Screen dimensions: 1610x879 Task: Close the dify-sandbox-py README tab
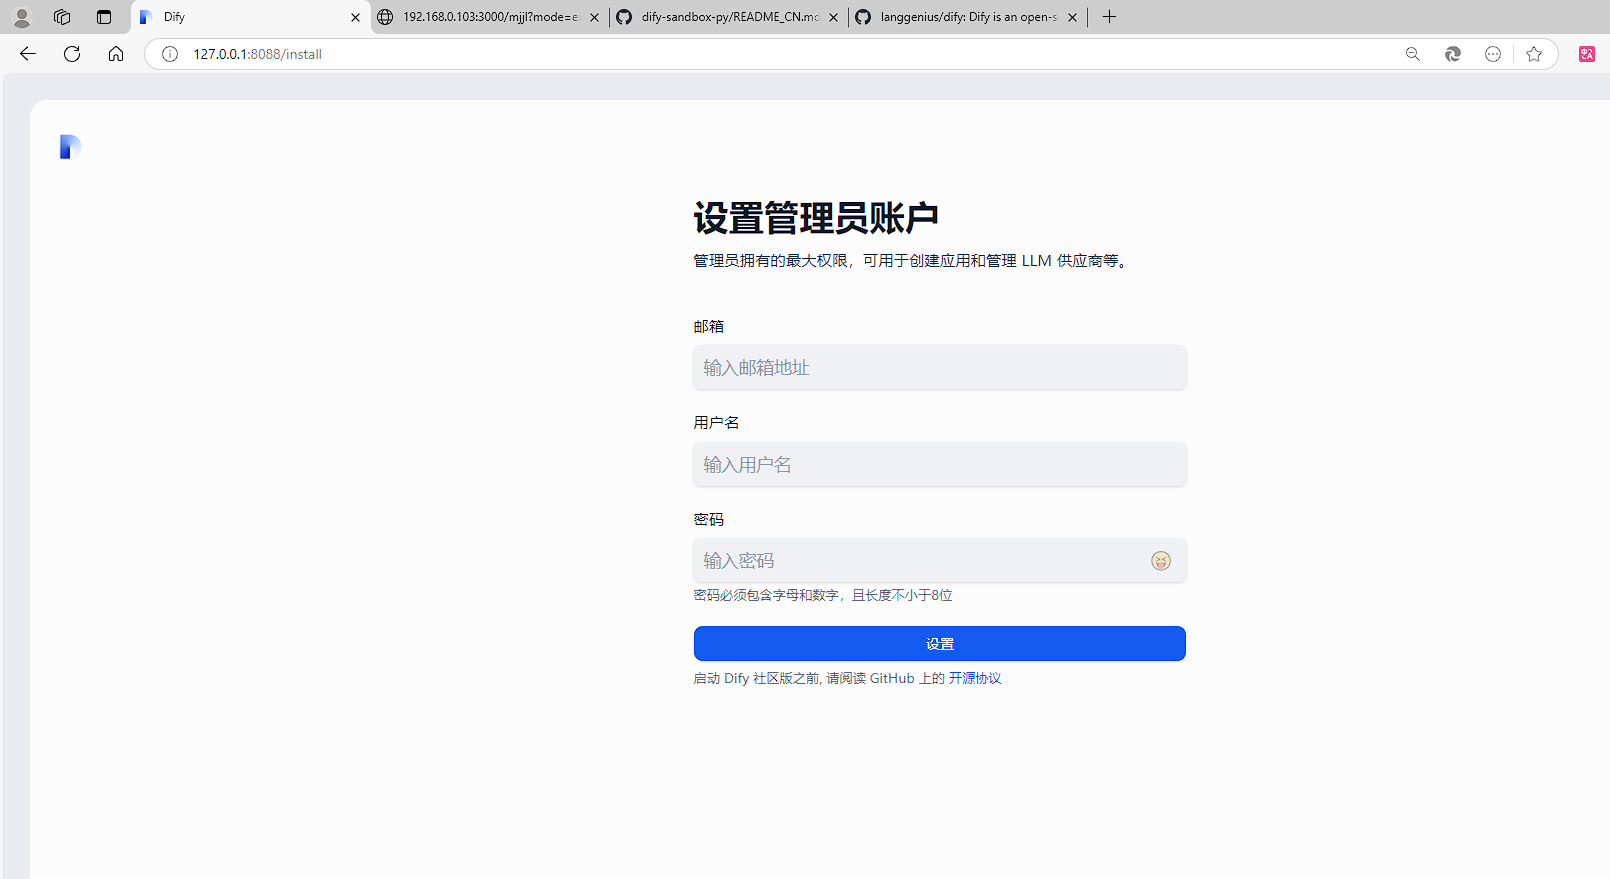(833, 17)
